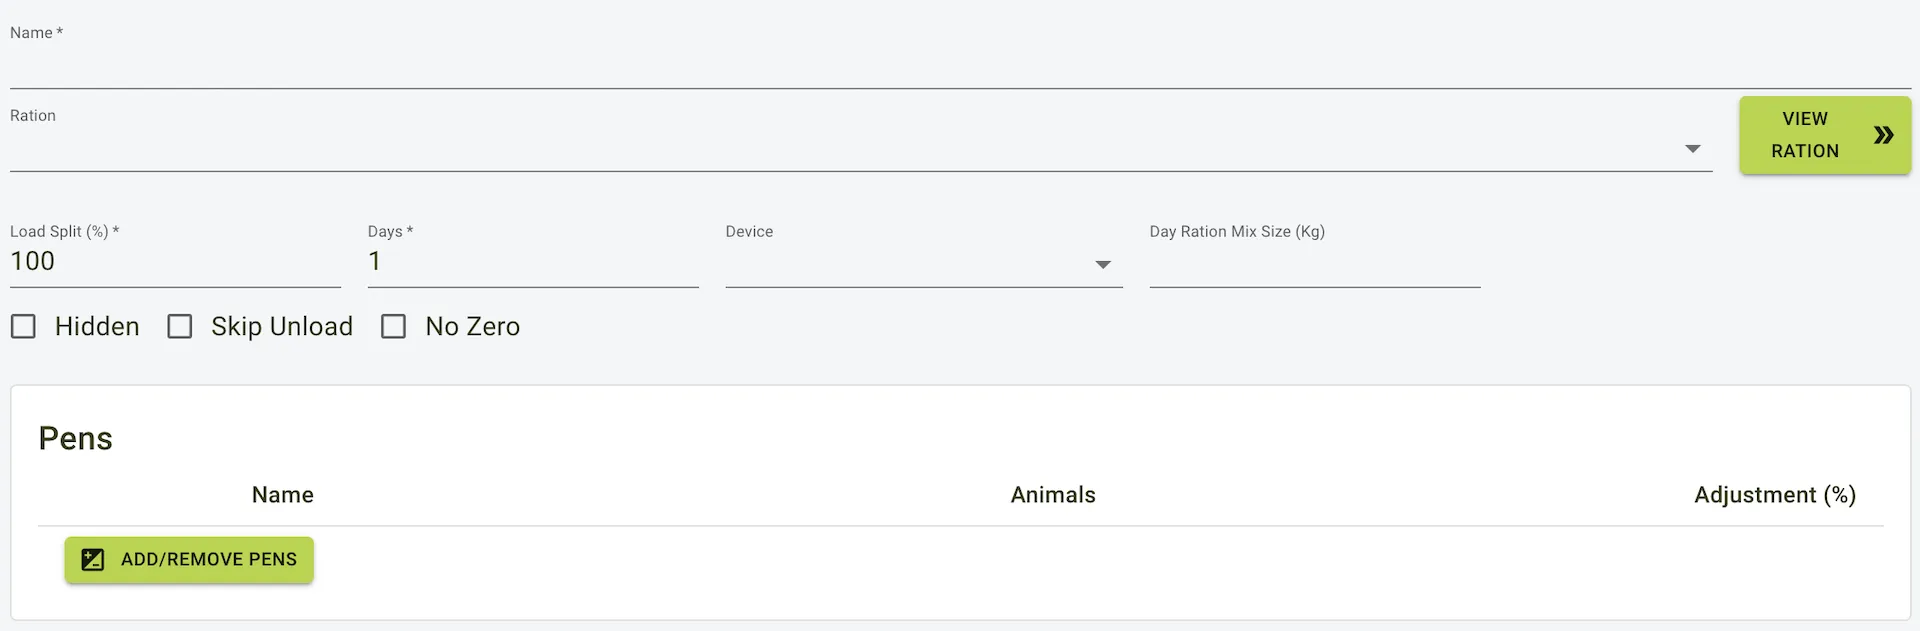Image resolution: width=1920 pixels, height=631 pixels.
Task: Click the double-chevron icon on View Ration
Action: point(1885,133)
